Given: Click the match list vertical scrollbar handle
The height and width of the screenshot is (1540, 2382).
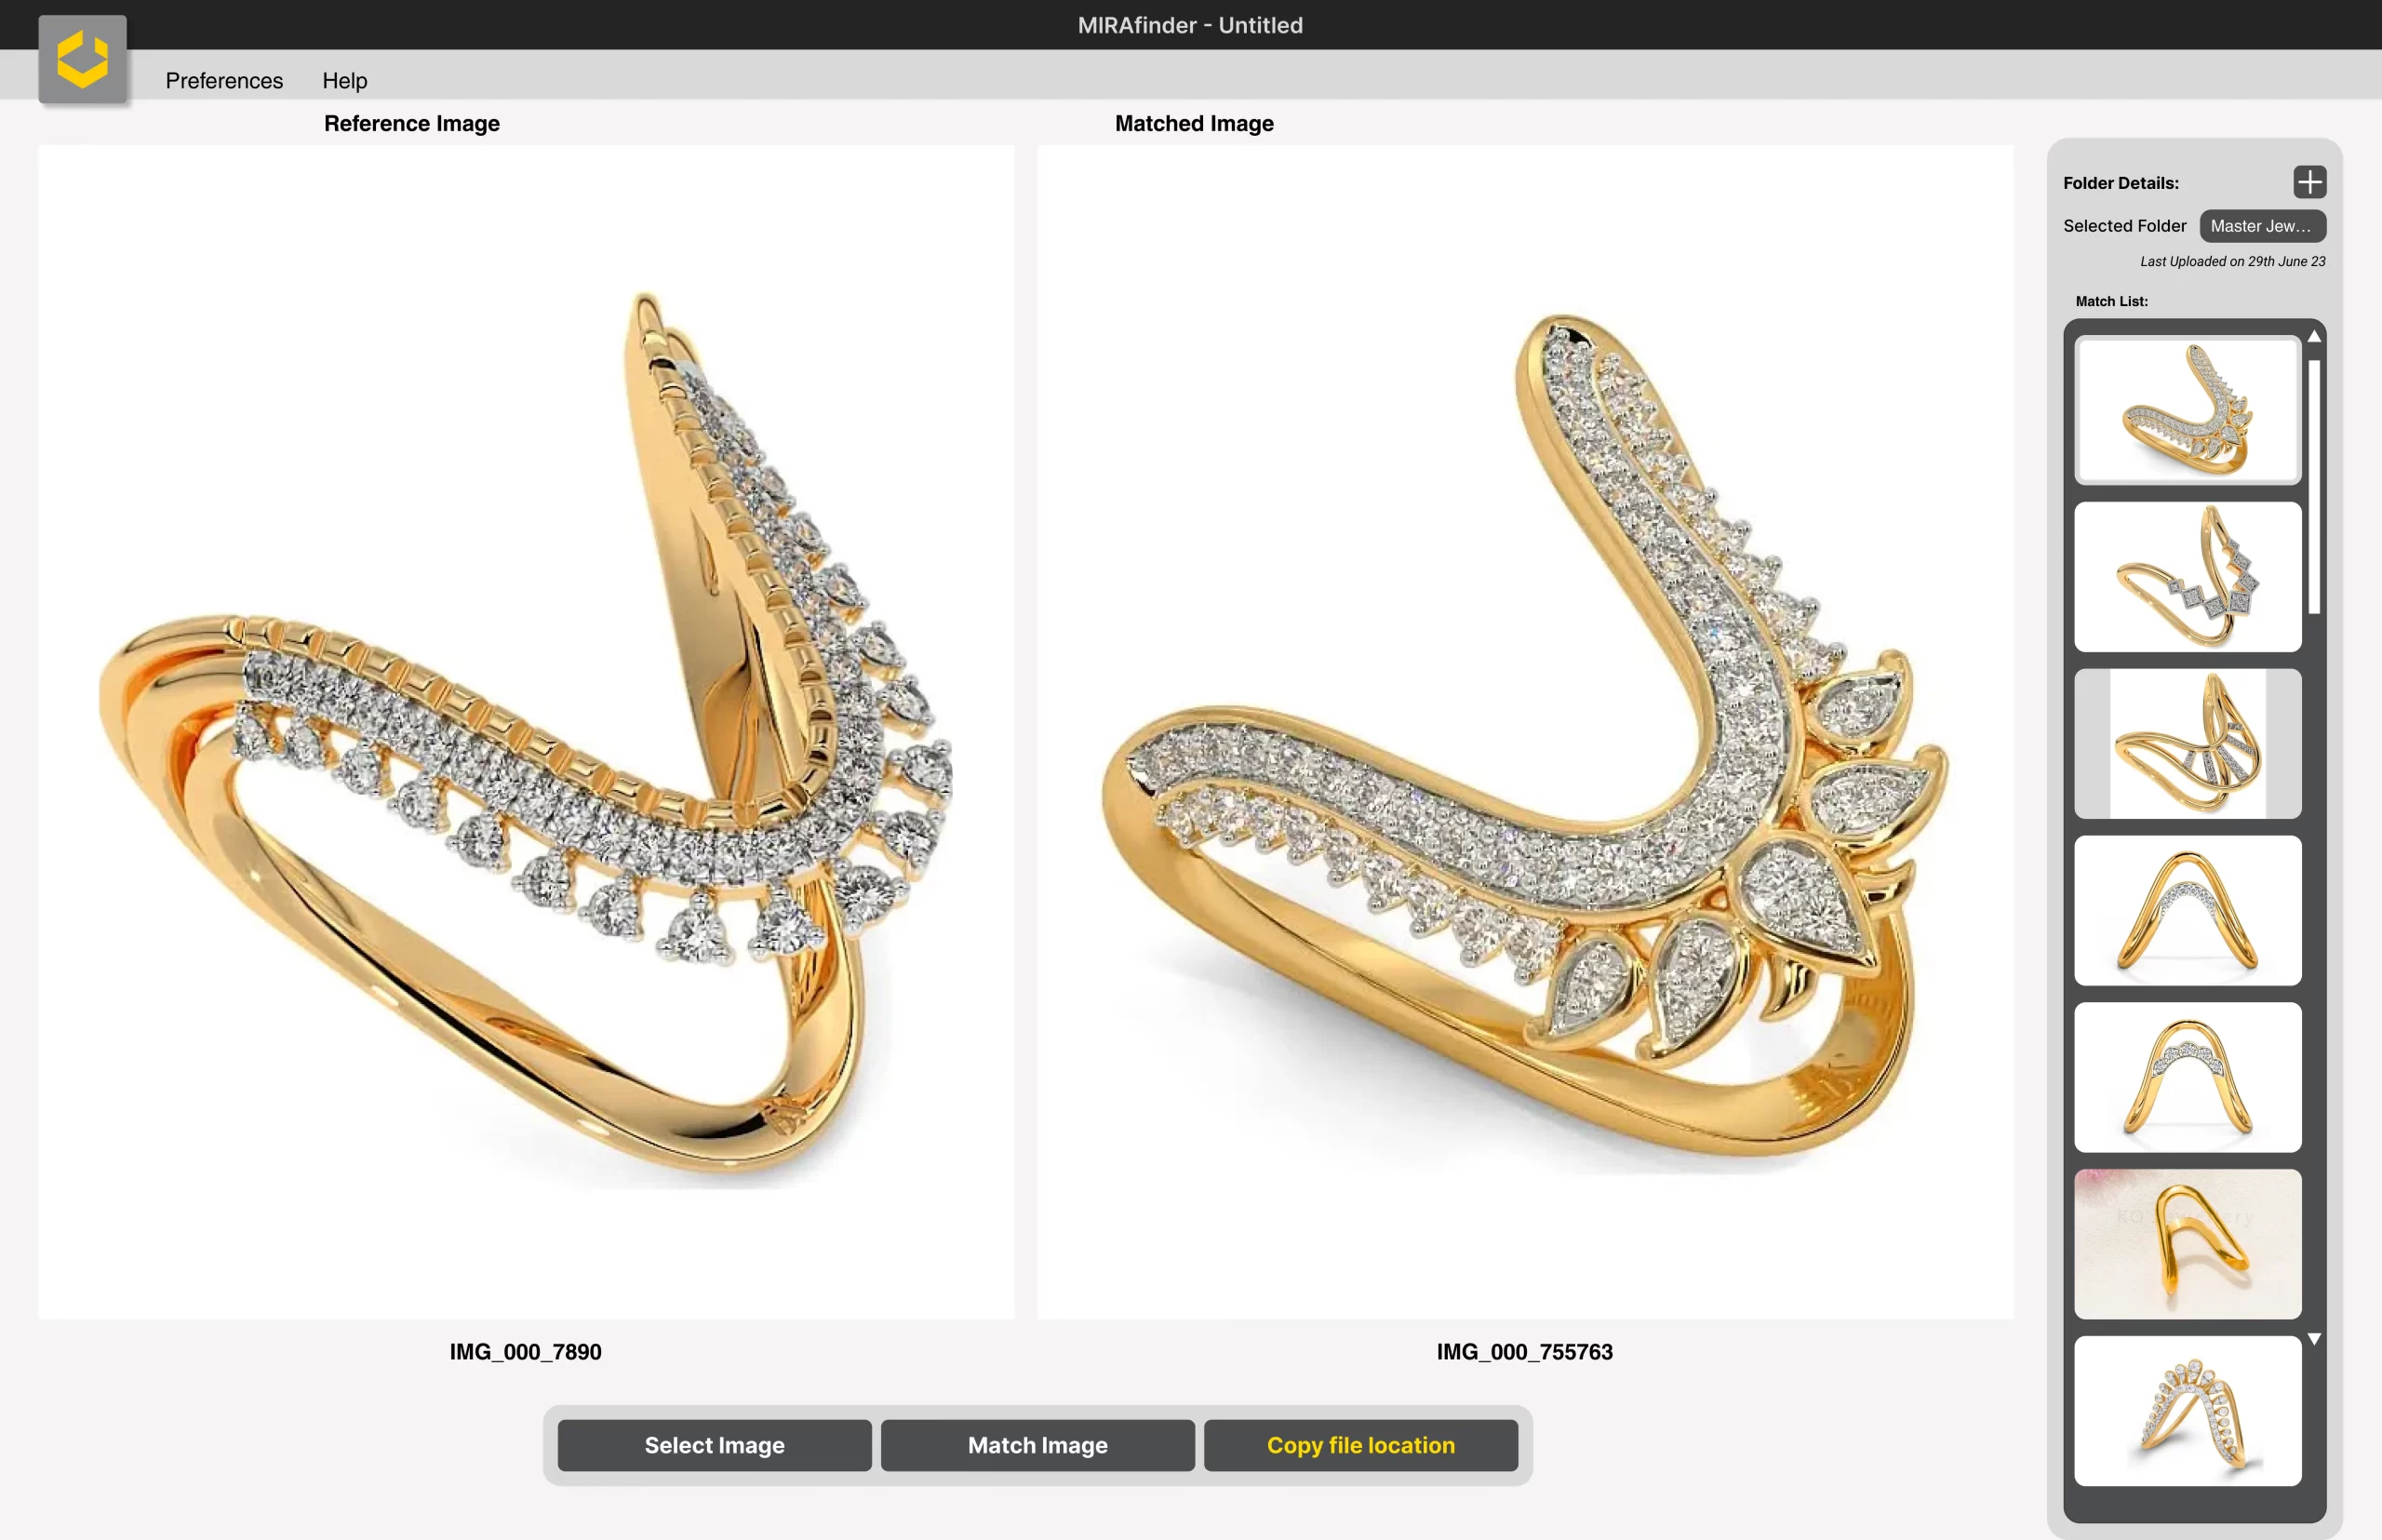Looking at the screenshot, I should tap(2313, 487).
